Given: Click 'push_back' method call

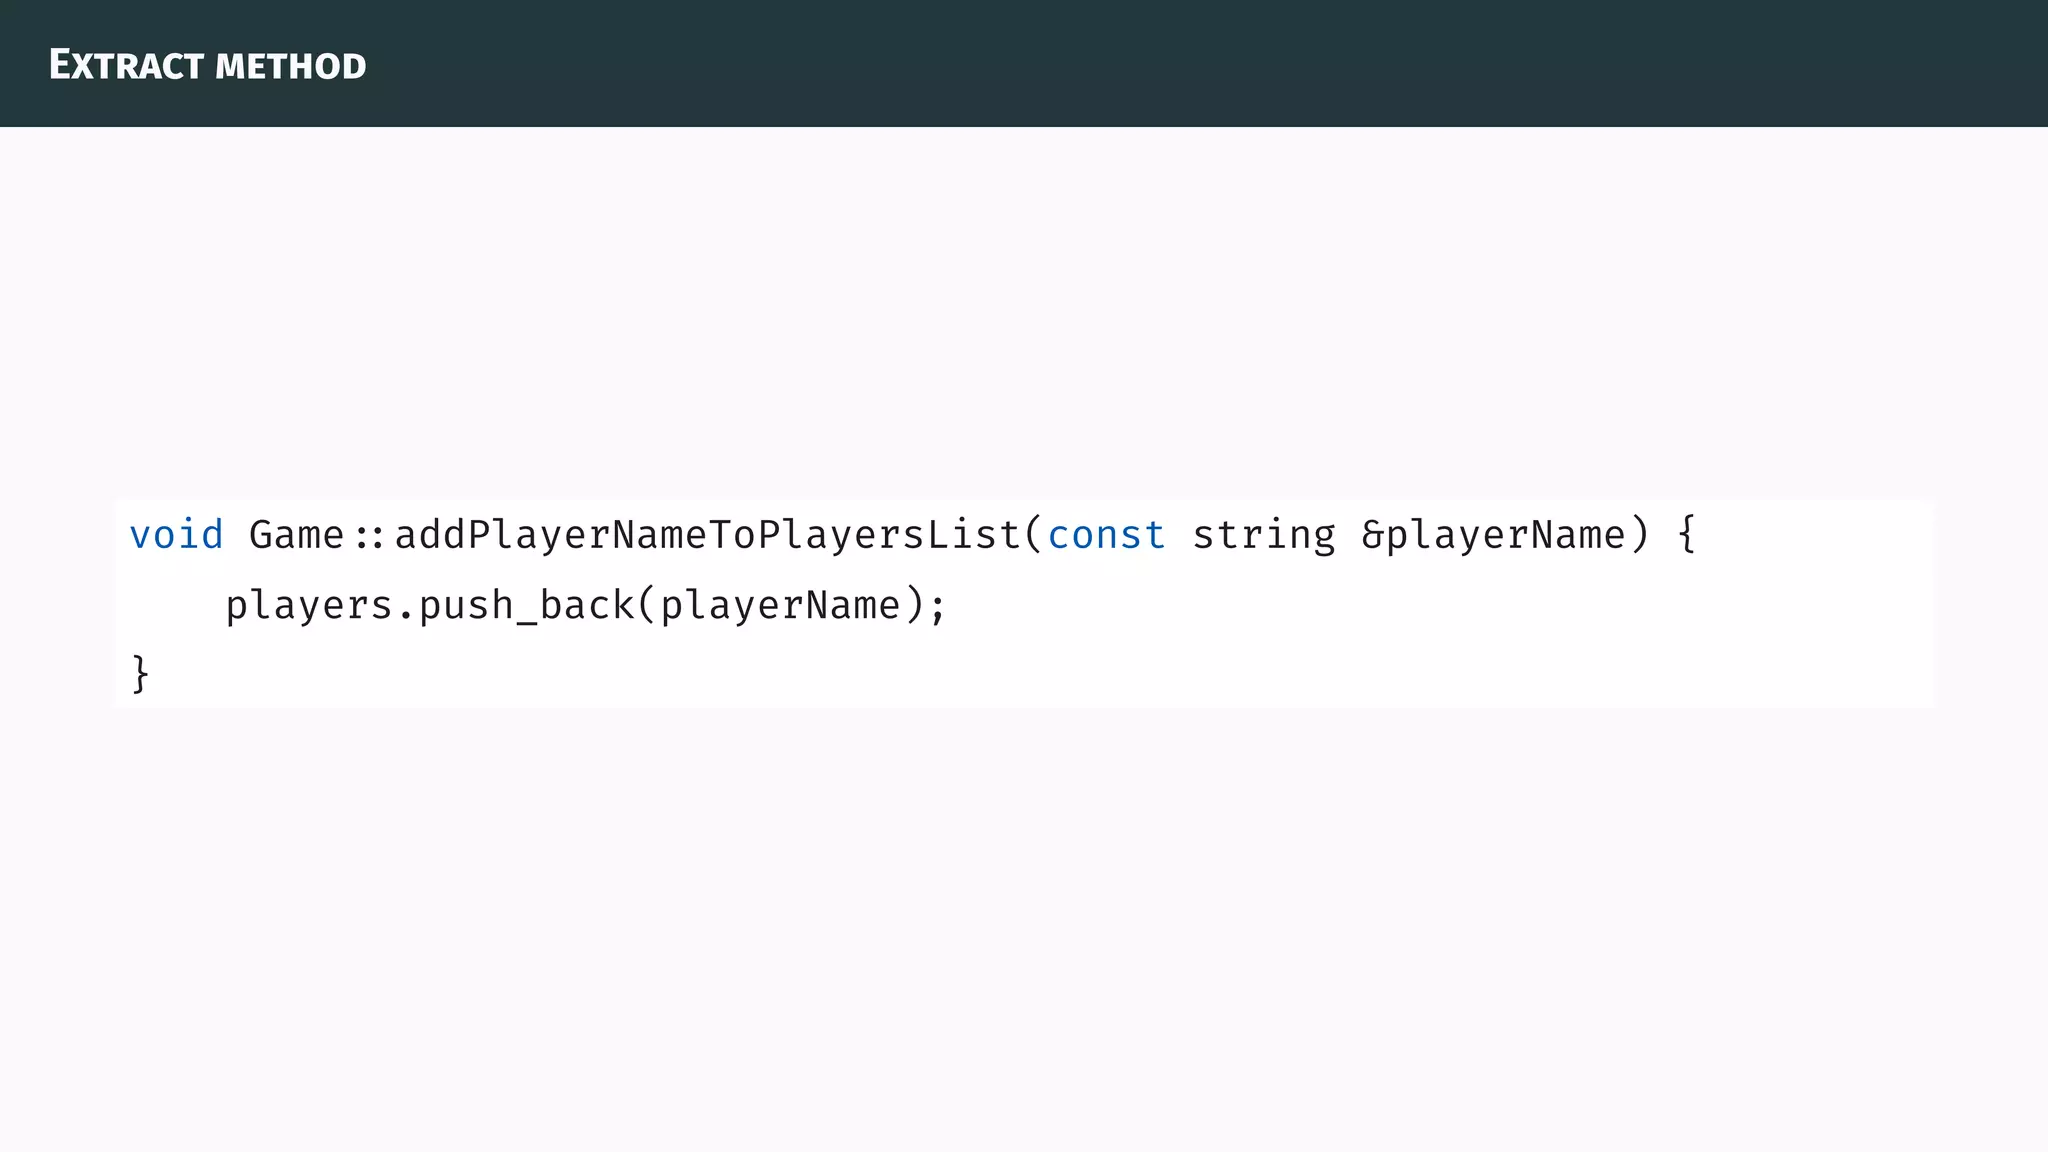Looking at the screenshot, I should pyautogui.click(x=525, y=606).
